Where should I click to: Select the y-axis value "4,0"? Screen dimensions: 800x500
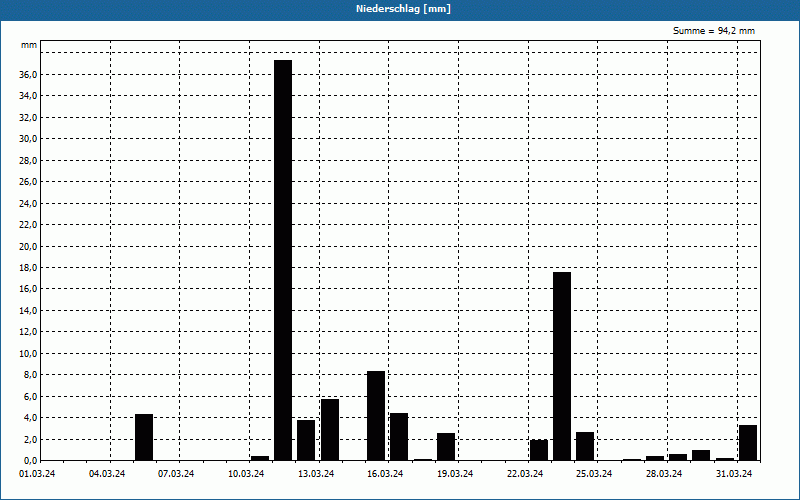tap(30, 418)
